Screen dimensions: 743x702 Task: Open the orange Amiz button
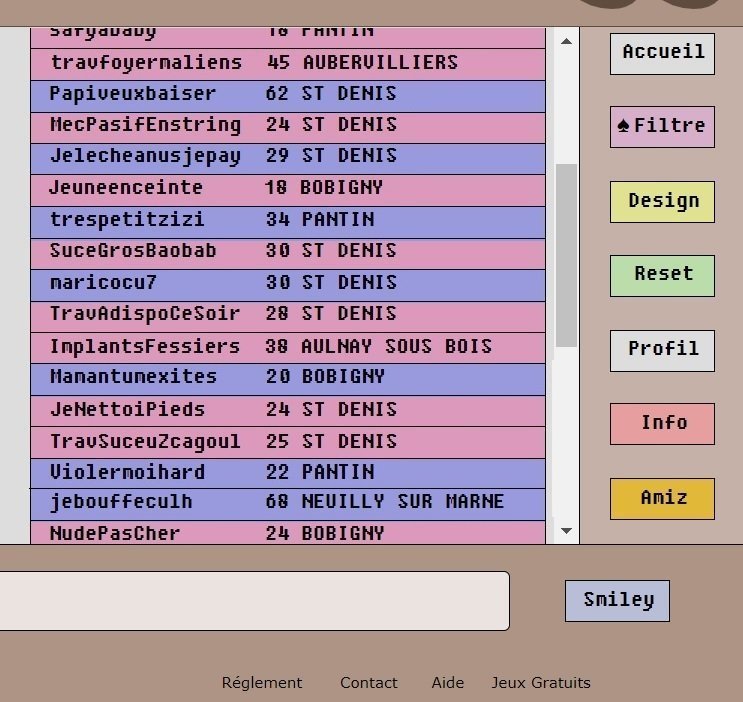(x=662, y=499)
